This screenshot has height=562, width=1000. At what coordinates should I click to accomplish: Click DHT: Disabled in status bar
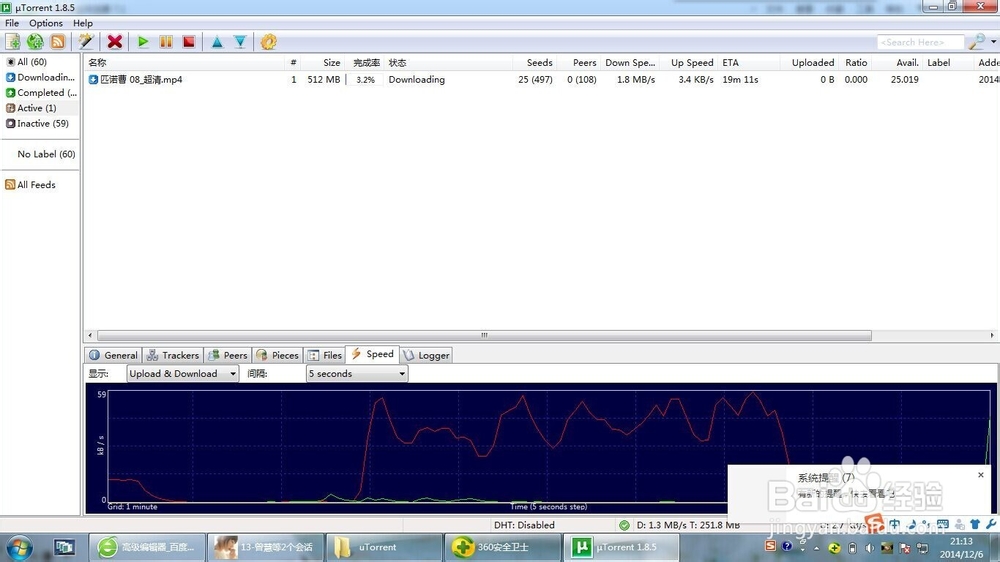[524, 525]
